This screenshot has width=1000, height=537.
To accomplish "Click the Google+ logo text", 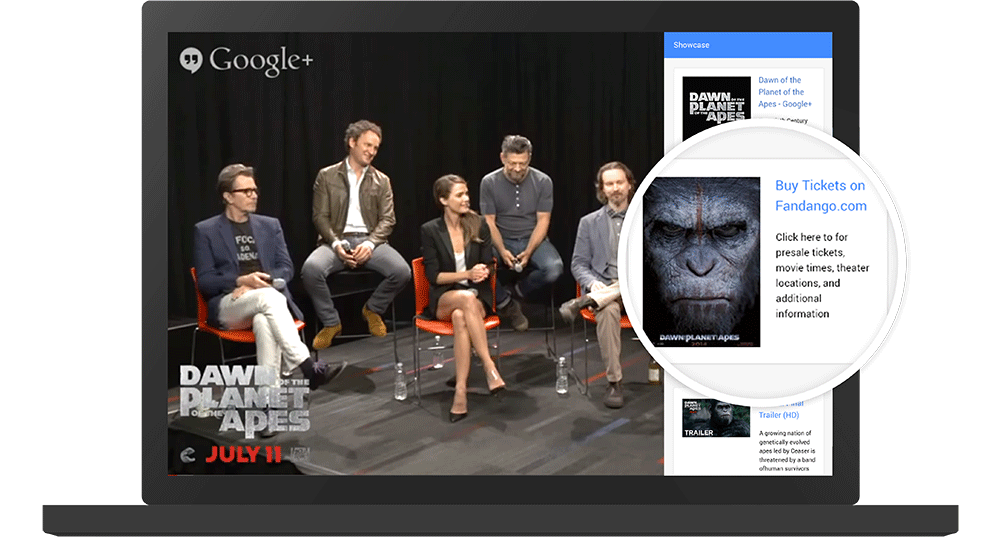I will (x=261, y=61).
